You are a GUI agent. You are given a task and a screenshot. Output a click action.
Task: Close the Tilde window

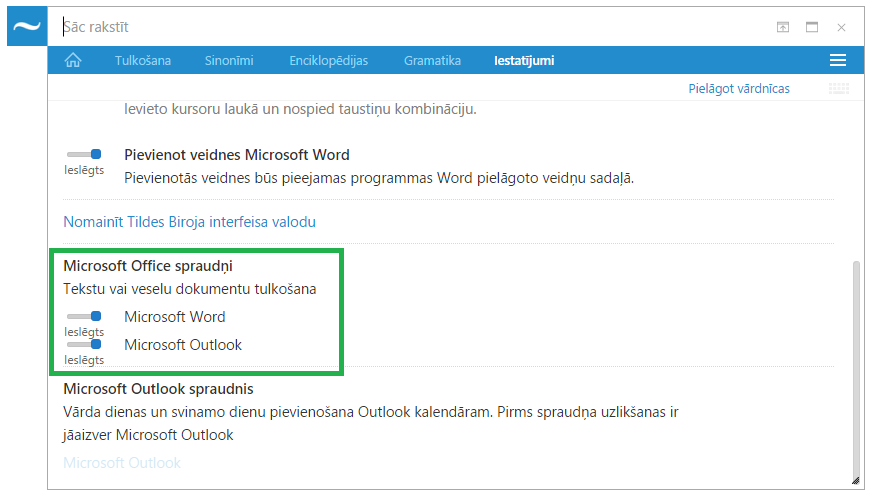(842, 27)
